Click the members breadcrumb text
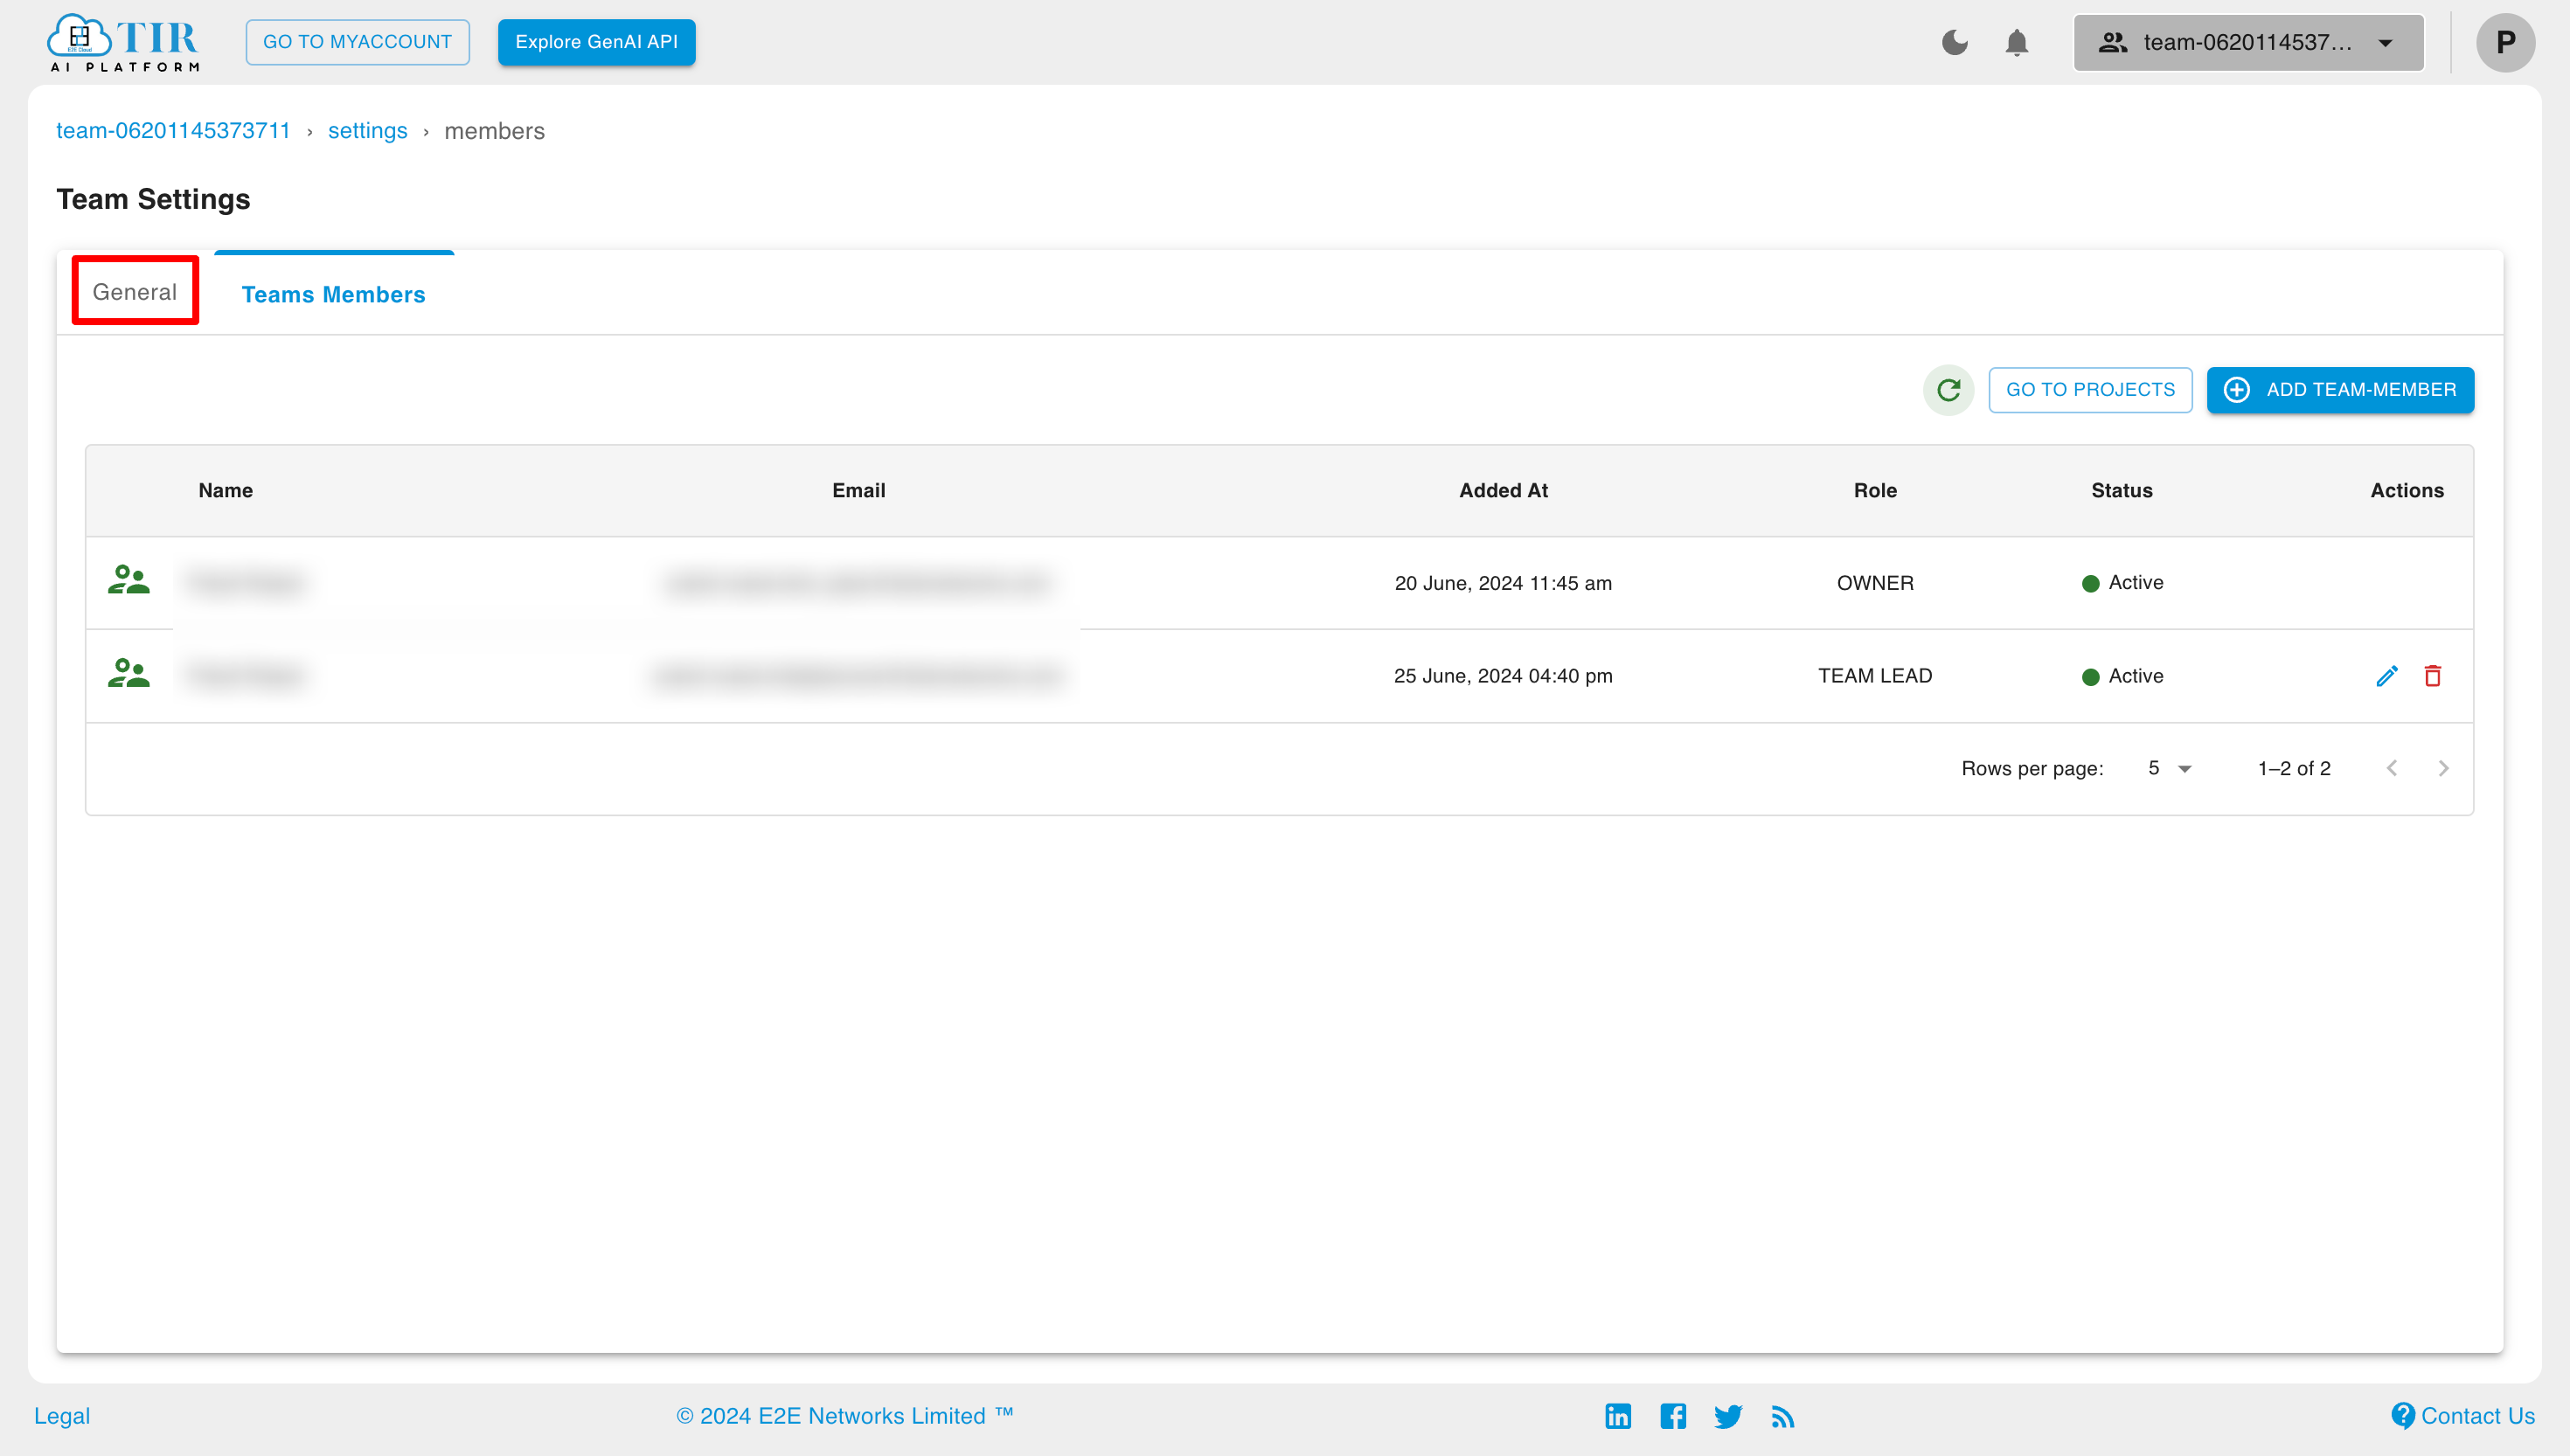The width and height of the screenshot is (2570, 1456). pyautogui.click(x=494, y=131)
